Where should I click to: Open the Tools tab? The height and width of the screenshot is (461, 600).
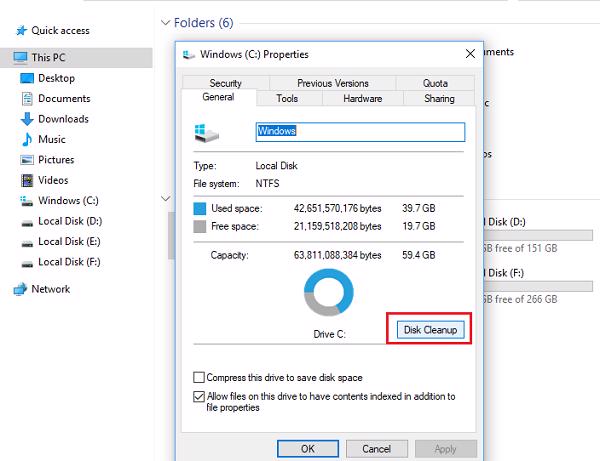pos(287,98)
